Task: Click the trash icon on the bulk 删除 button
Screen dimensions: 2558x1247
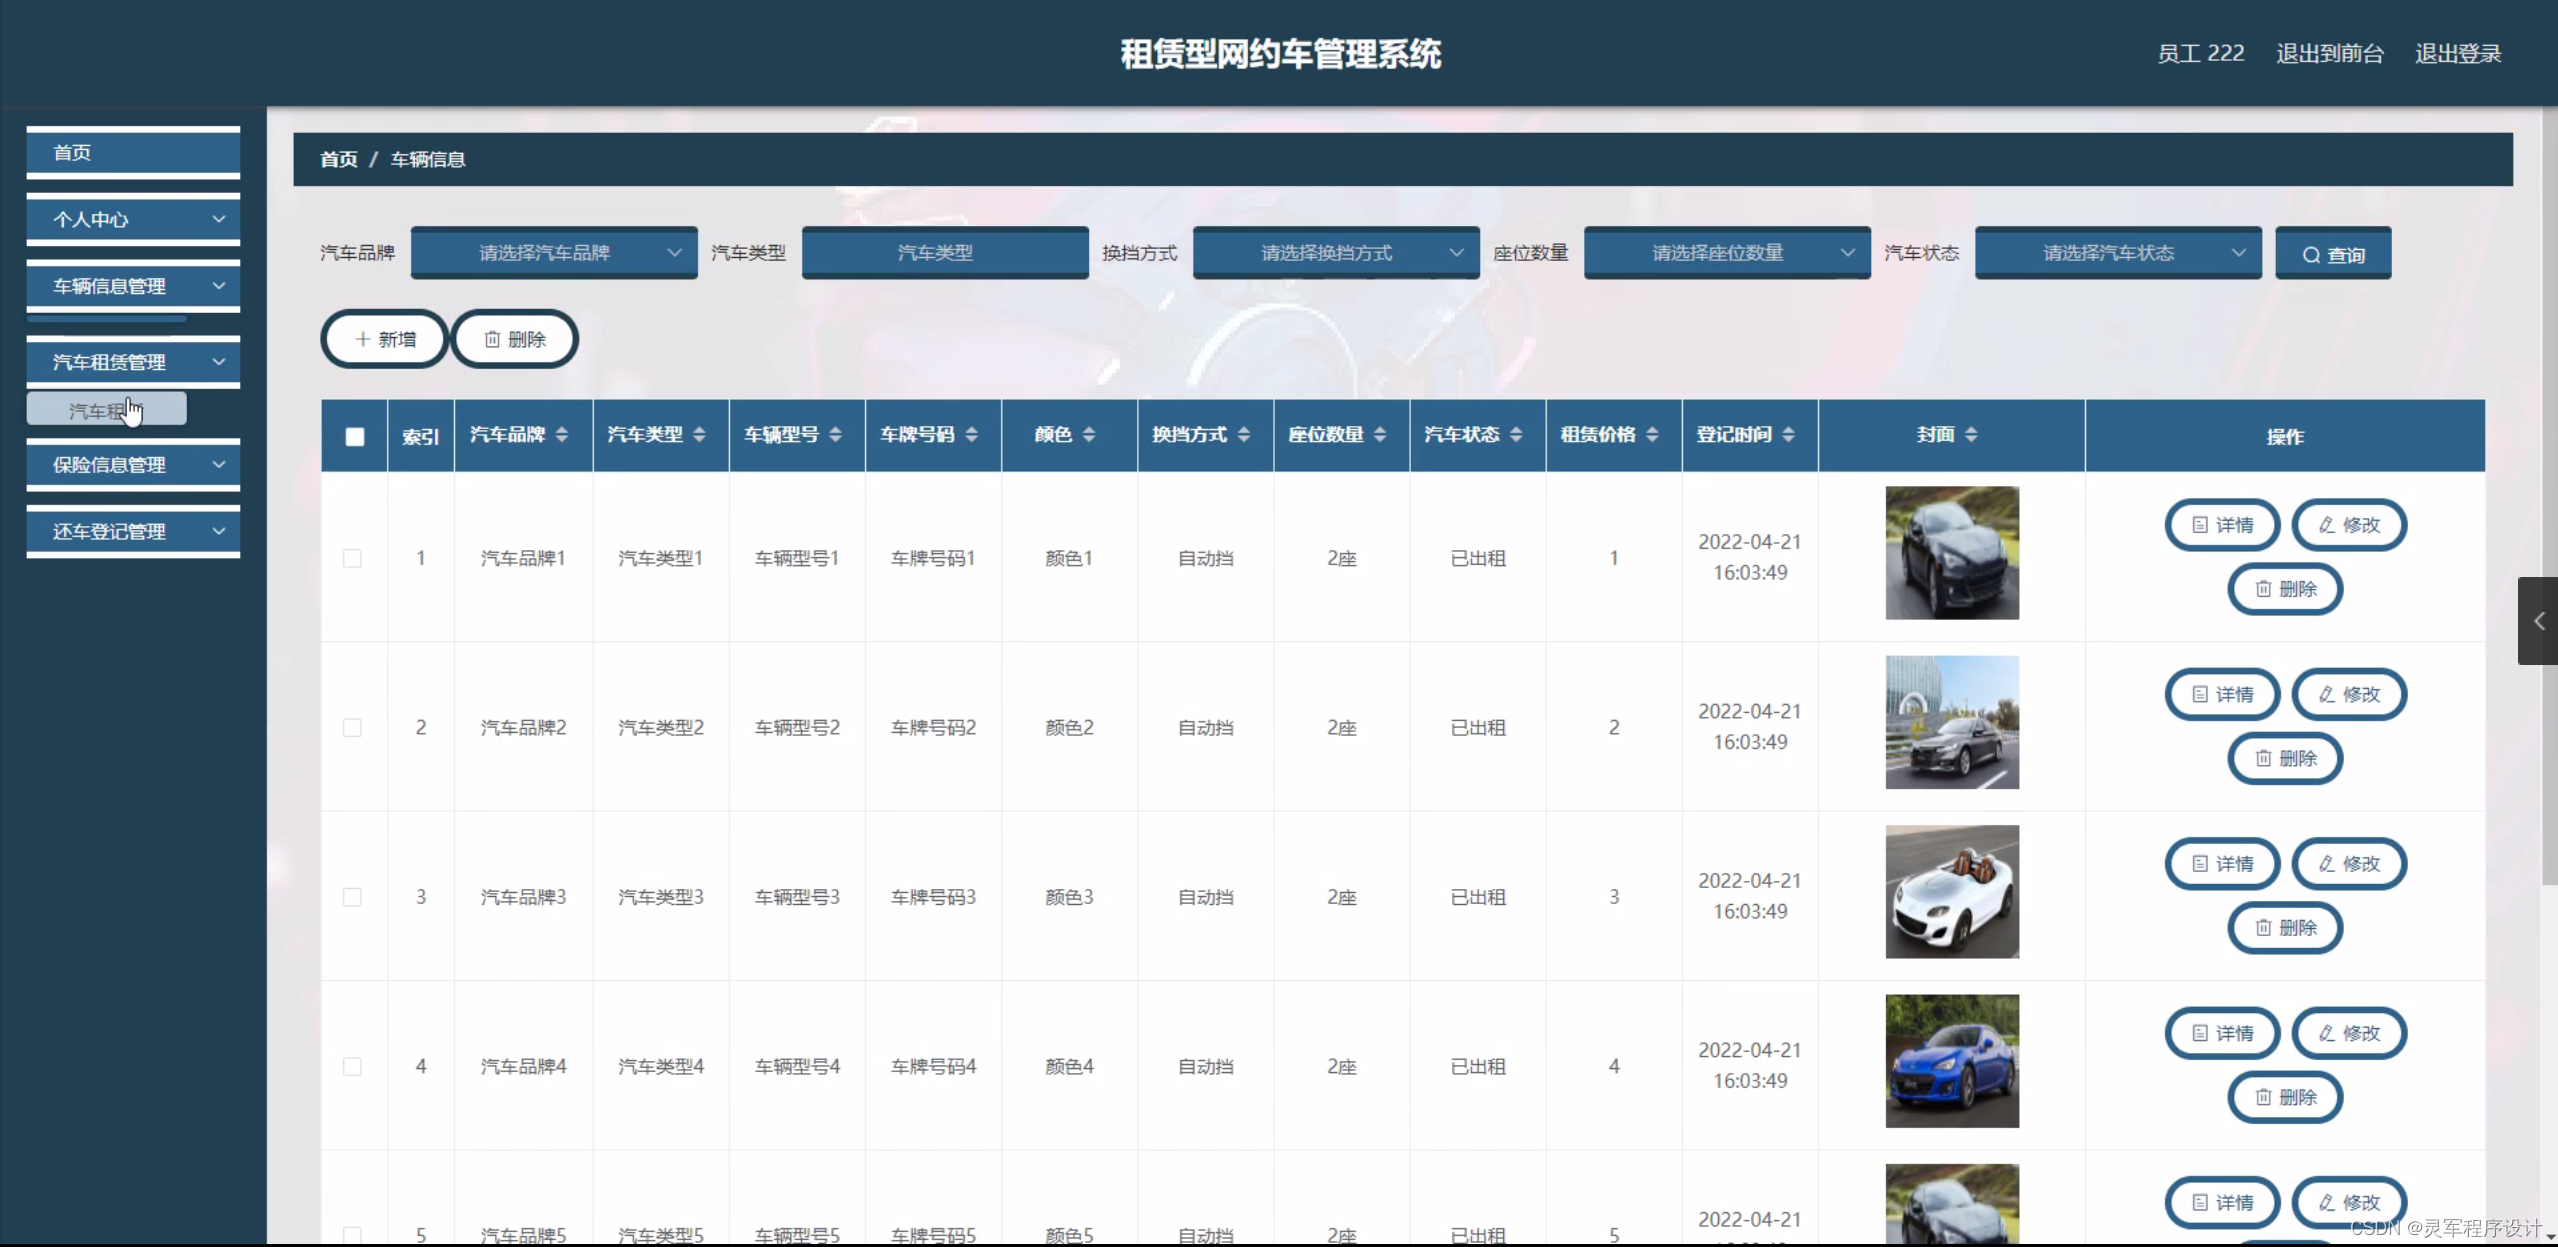Action: [x=491, y=339]
